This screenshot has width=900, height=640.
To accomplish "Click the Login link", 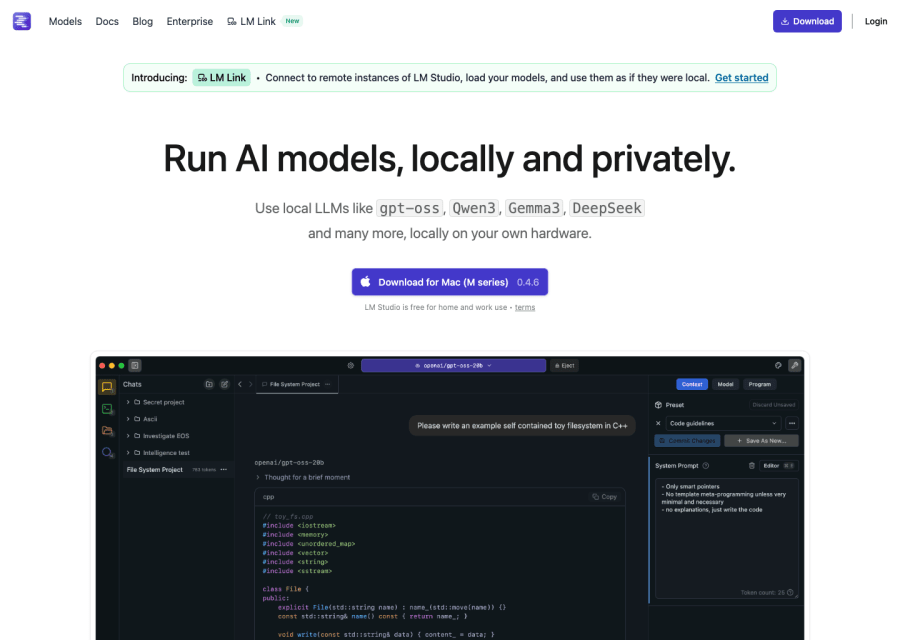I will click(875, 21).
